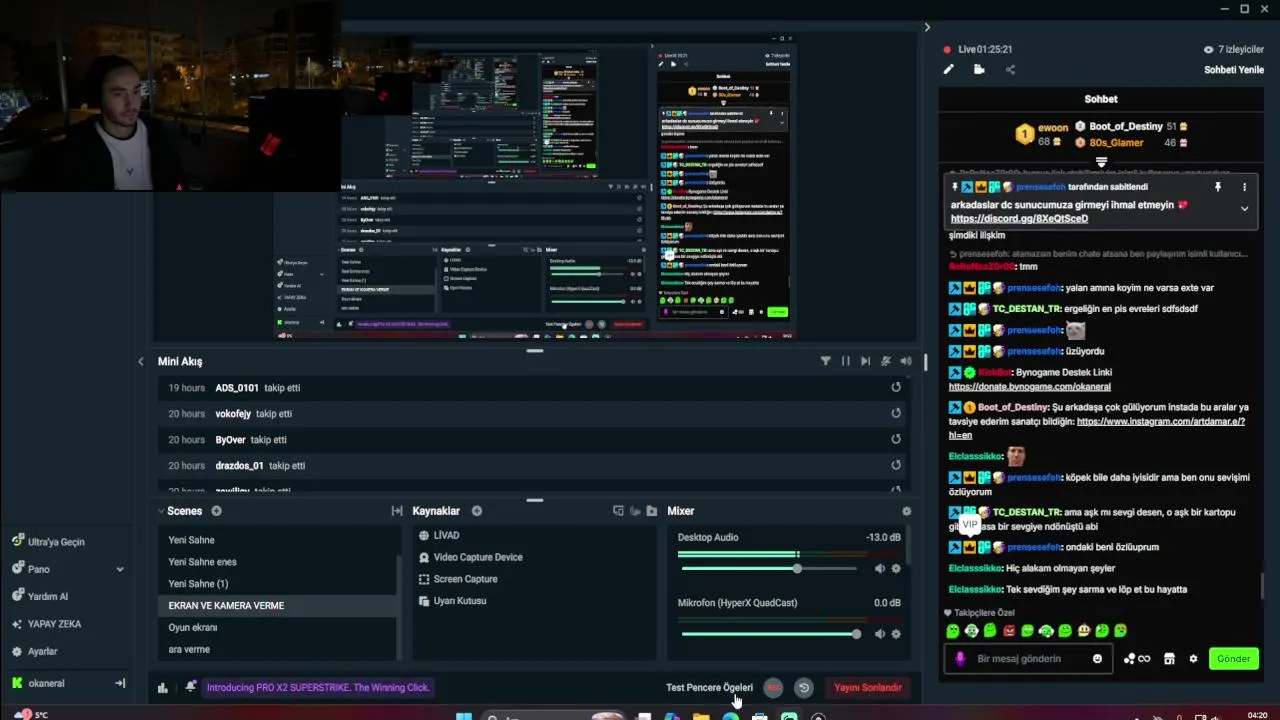
Task: Open the scene transitions icon
Action: (397, 511)
